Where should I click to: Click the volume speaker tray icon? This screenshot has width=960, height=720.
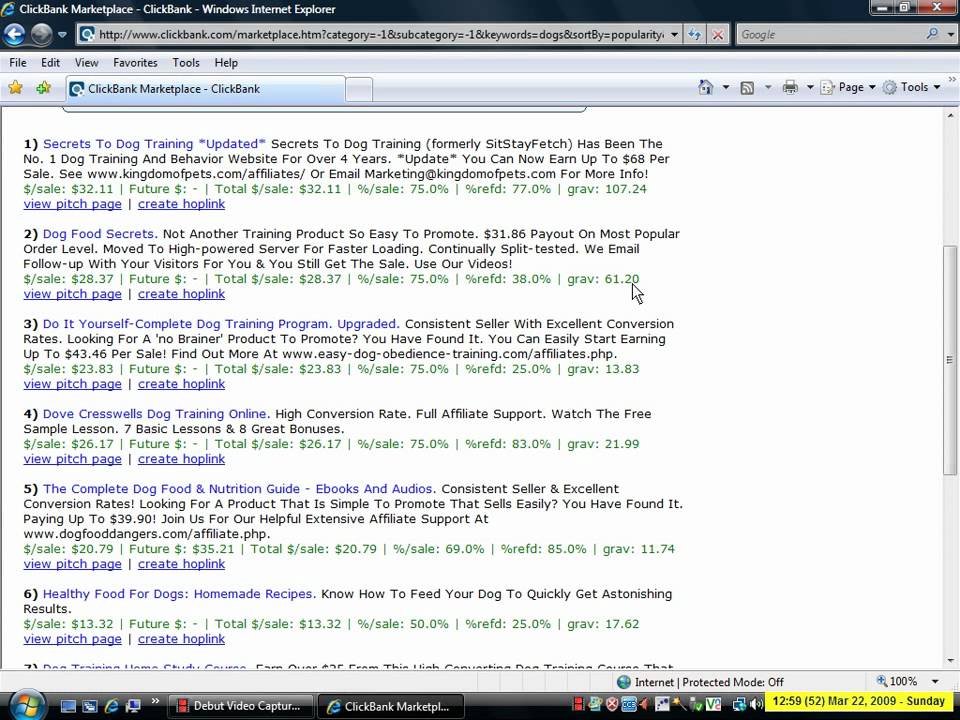756,705
